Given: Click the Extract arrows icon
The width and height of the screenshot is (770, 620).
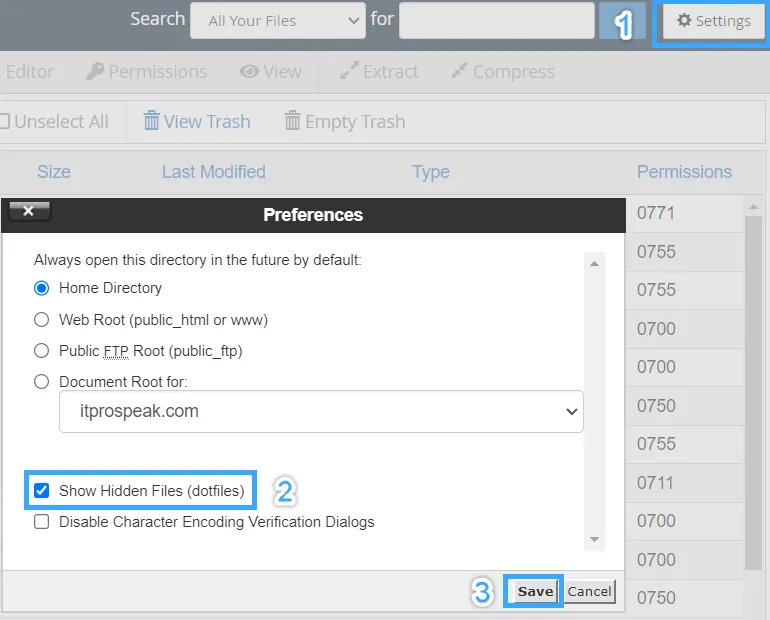Looking at the screenshot, I should (349, 72).
